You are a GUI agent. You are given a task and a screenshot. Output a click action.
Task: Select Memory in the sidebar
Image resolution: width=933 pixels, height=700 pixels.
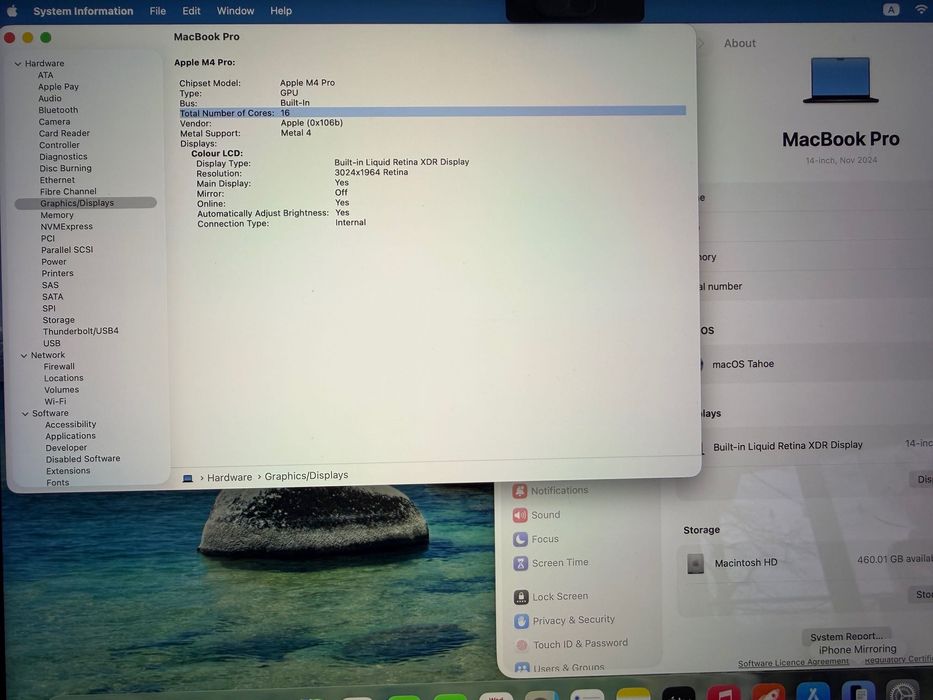tap(57, 215)
